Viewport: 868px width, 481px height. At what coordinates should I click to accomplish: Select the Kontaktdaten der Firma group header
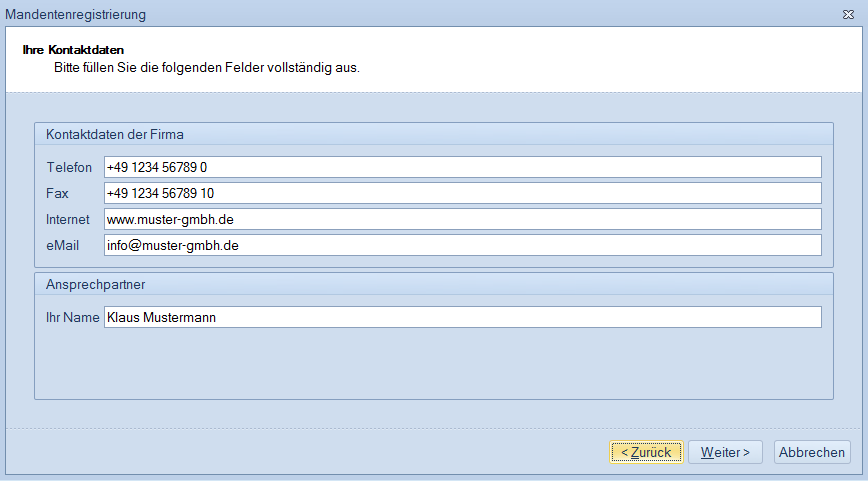(115, 134)
